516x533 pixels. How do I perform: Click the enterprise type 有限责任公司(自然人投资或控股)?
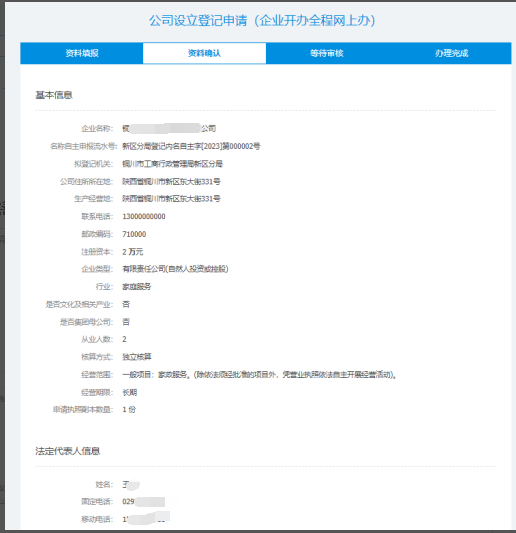coord(175,269)
